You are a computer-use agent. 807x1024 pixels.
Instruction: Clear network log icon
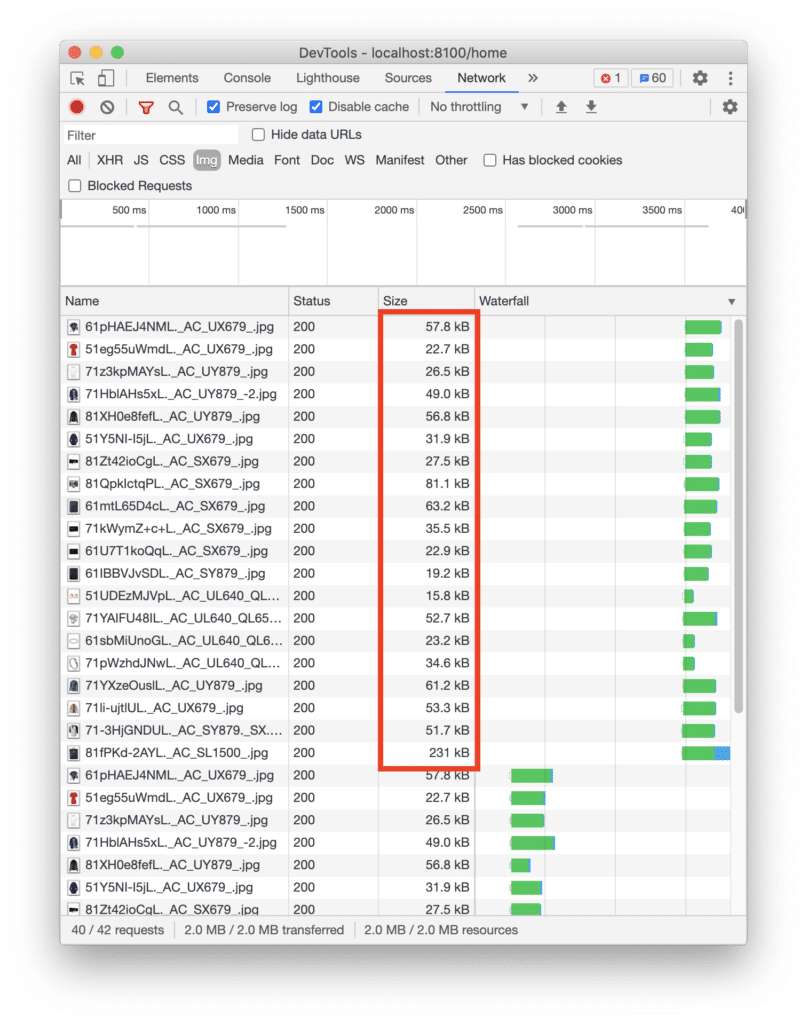point(107,107)
